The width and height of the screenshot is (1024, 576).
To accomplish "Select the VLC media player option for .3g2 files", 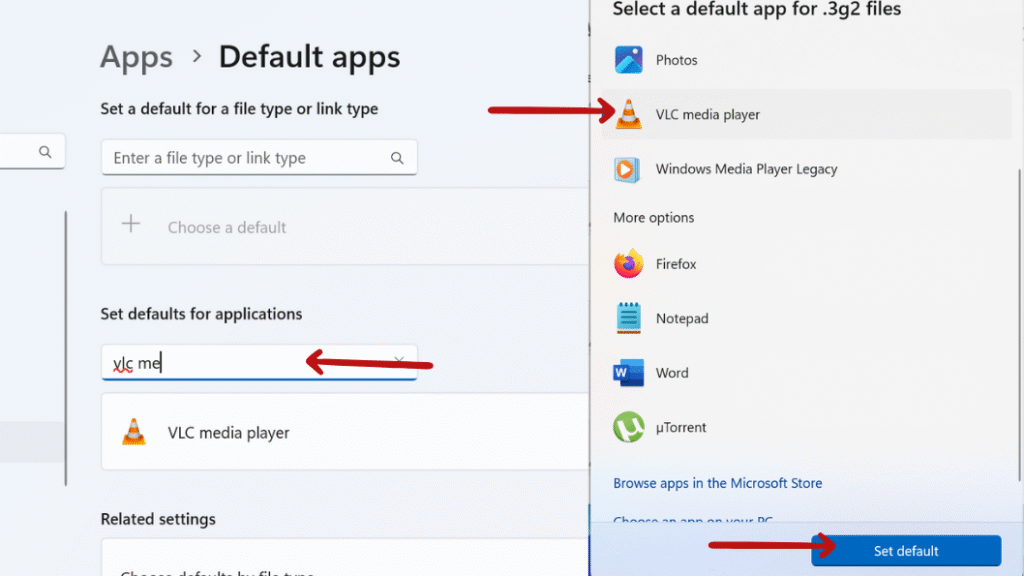I will point(806,114).
